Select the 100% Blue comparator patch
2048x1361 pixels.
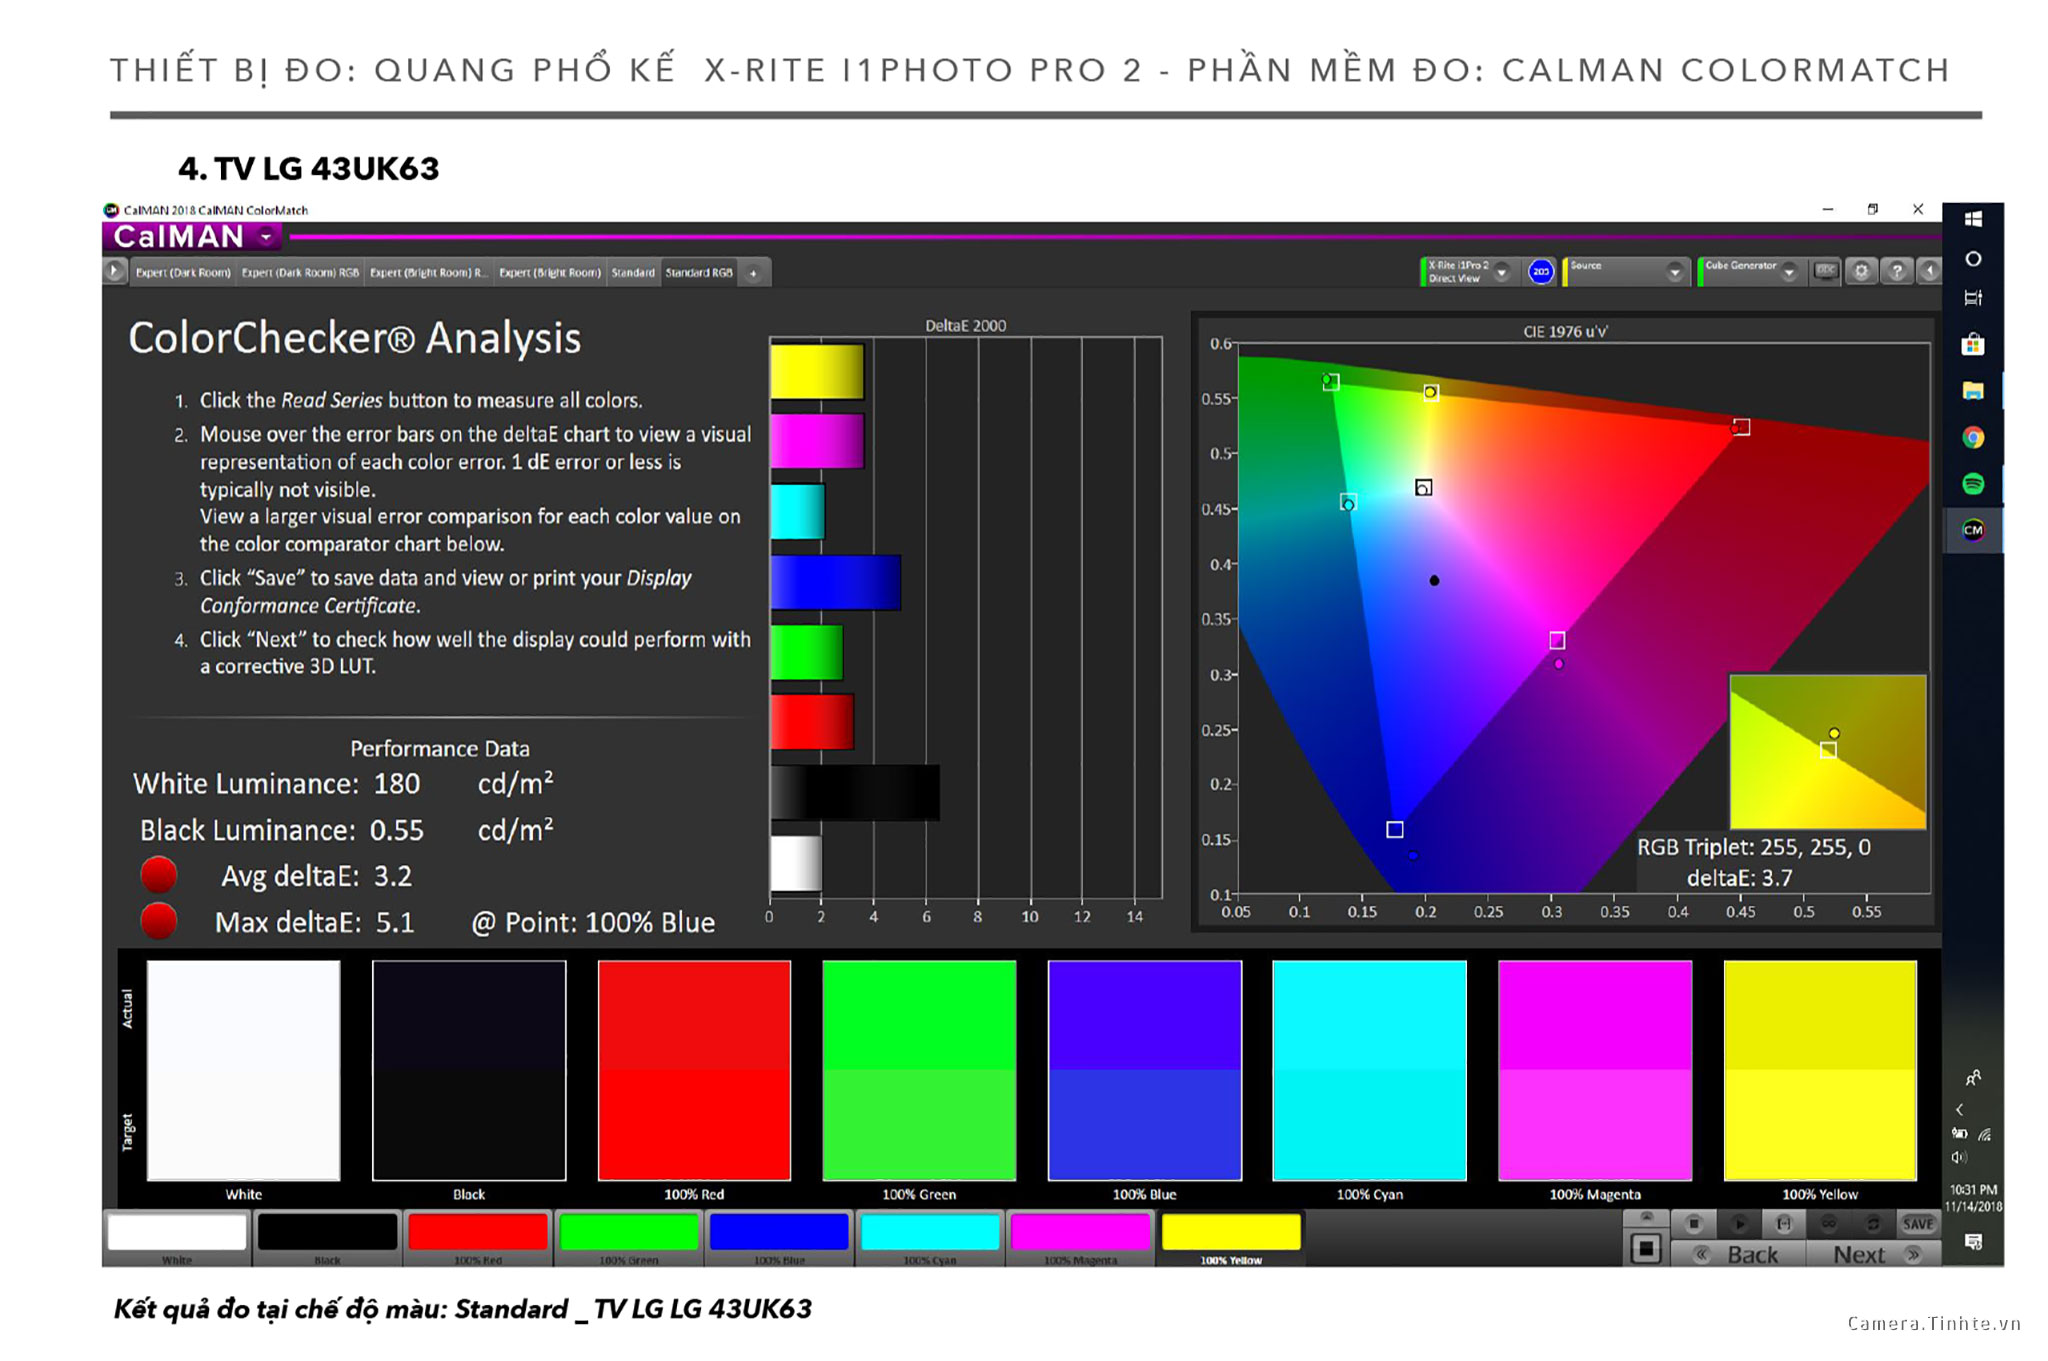point(1145,1070)
